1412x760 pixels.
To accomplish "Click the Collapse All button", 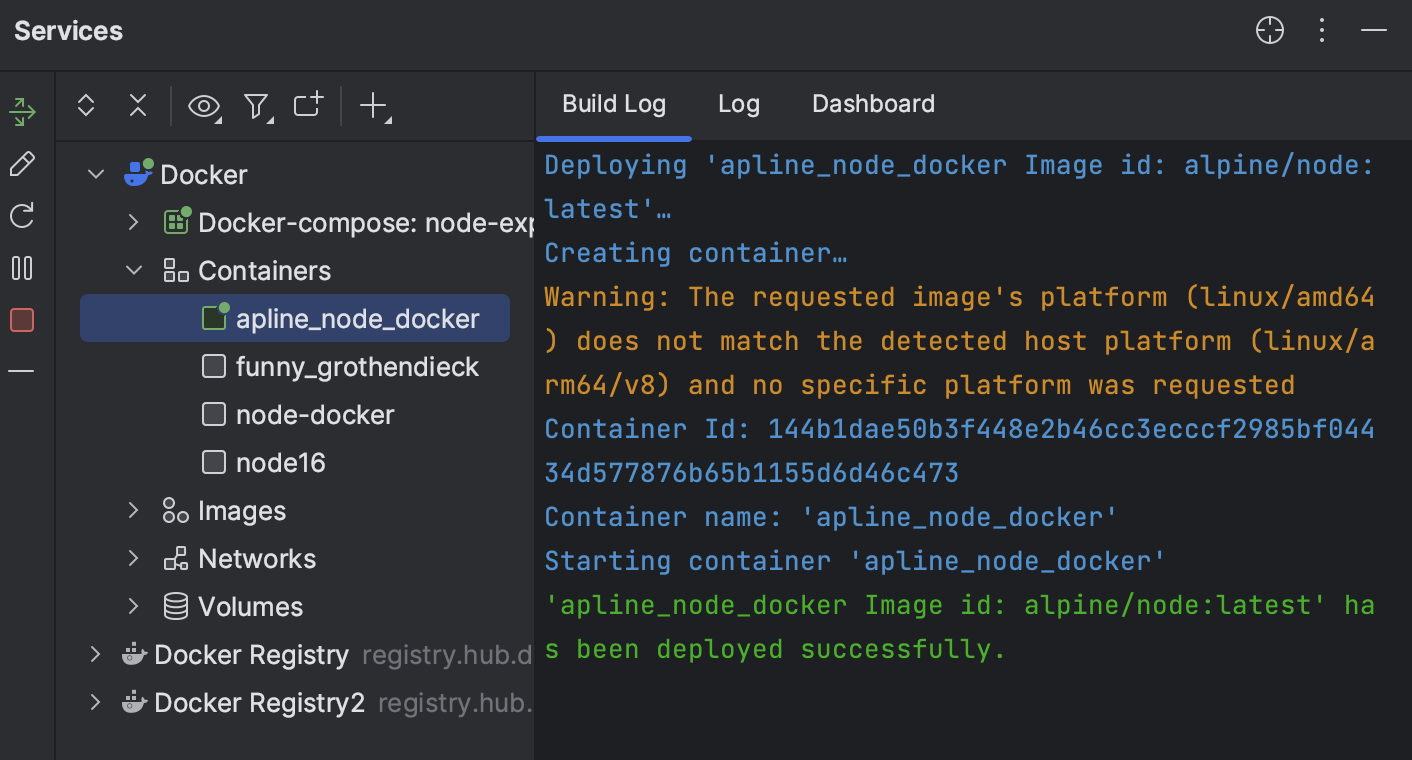I will pyautogui.click(x=138, y=105).
